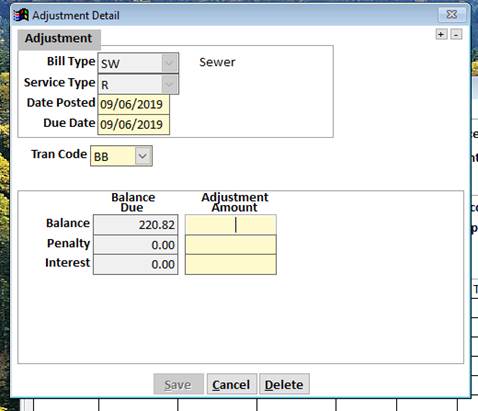Click the Due Date label
Screen dimensions: 478x411
[69, 123]
